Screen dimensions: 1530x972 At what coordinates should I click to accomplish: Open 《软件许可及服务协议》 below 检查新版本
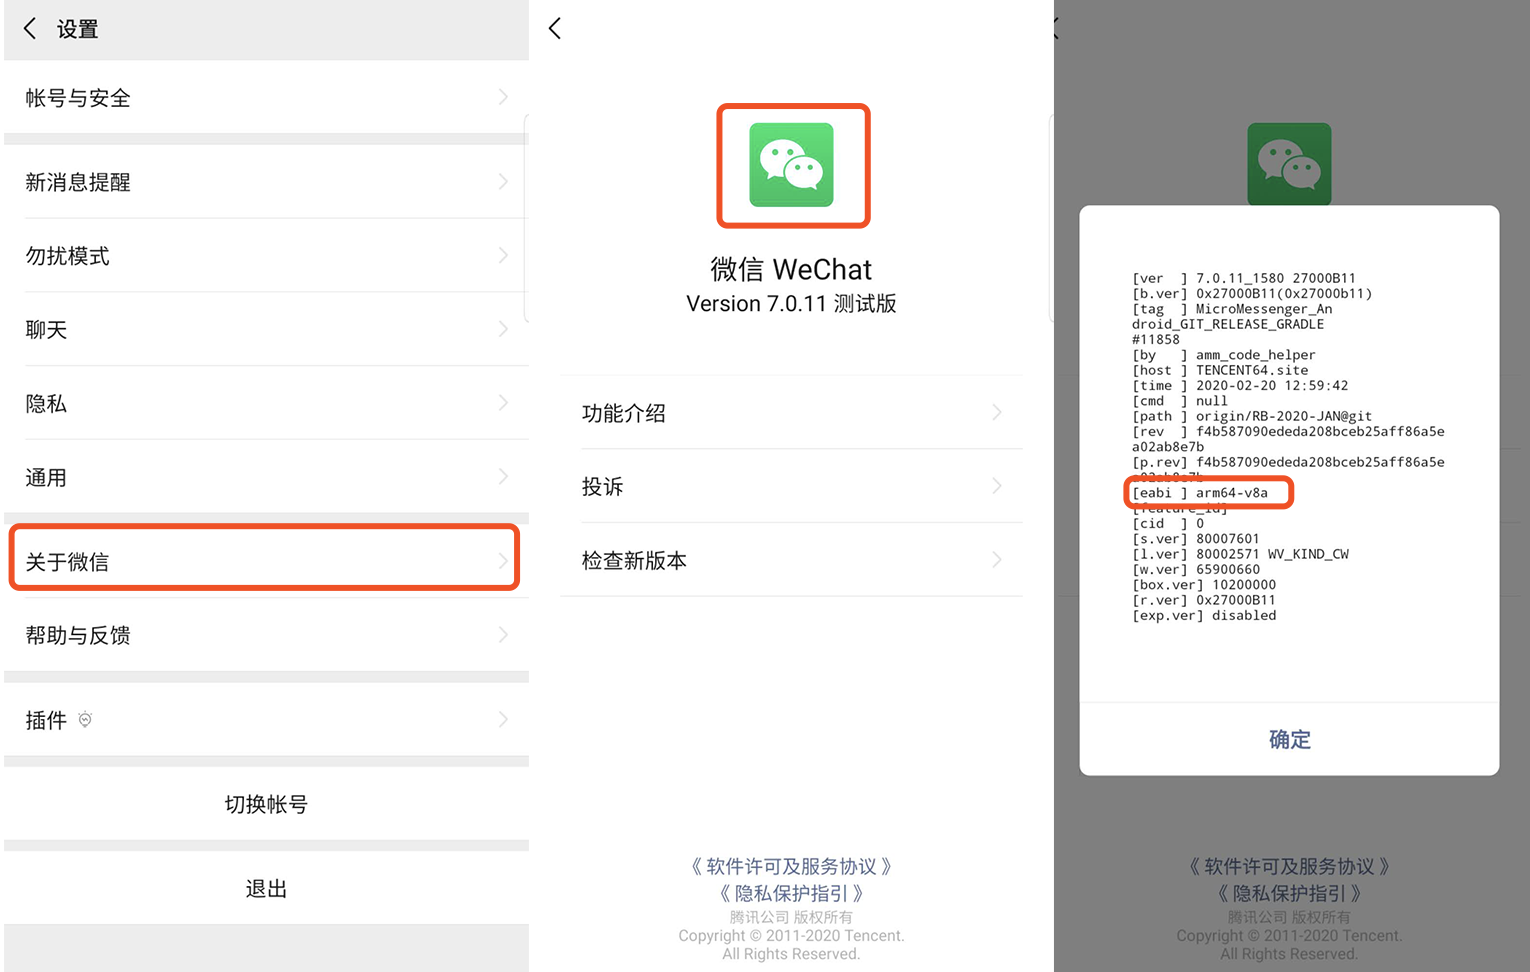coord(791,866)
